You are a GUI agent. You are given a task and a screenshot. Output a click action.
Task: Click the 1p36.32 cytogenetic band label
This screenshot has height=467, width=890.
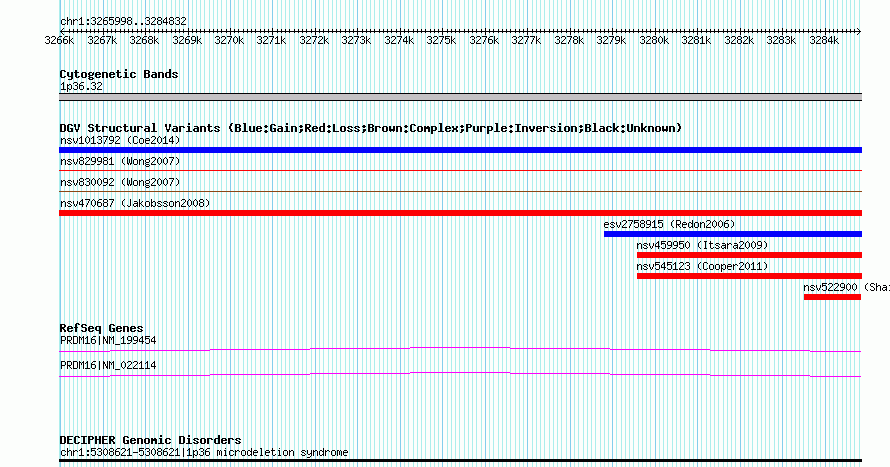click(81, 86)
